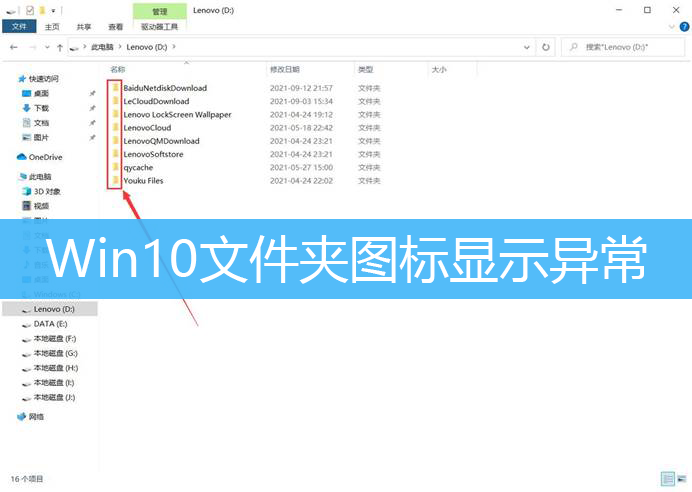
Task: Select OneDrive in the navigation pane
Action: [44, 157]
